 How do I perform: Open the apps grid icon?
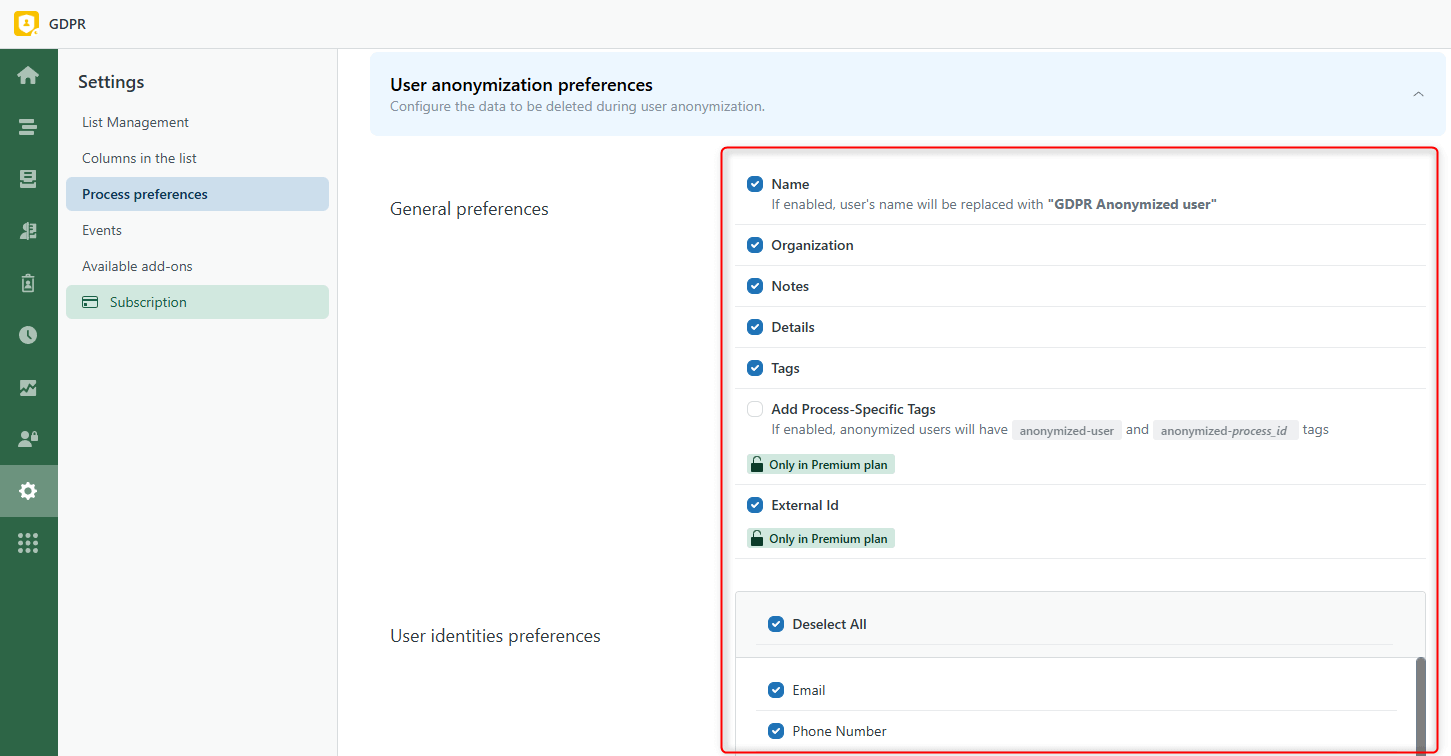coord(28,543)
